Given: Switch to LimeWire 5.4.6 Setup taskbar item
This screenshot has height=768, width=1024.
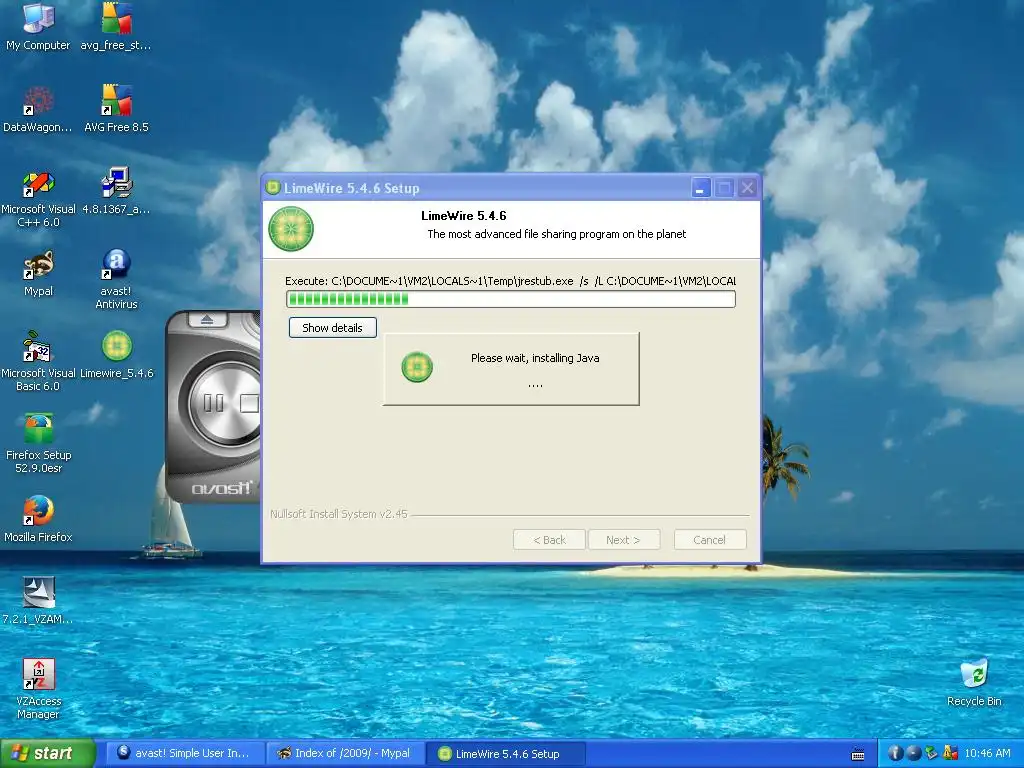Looking at the screenshot, I should coord(506,753).
